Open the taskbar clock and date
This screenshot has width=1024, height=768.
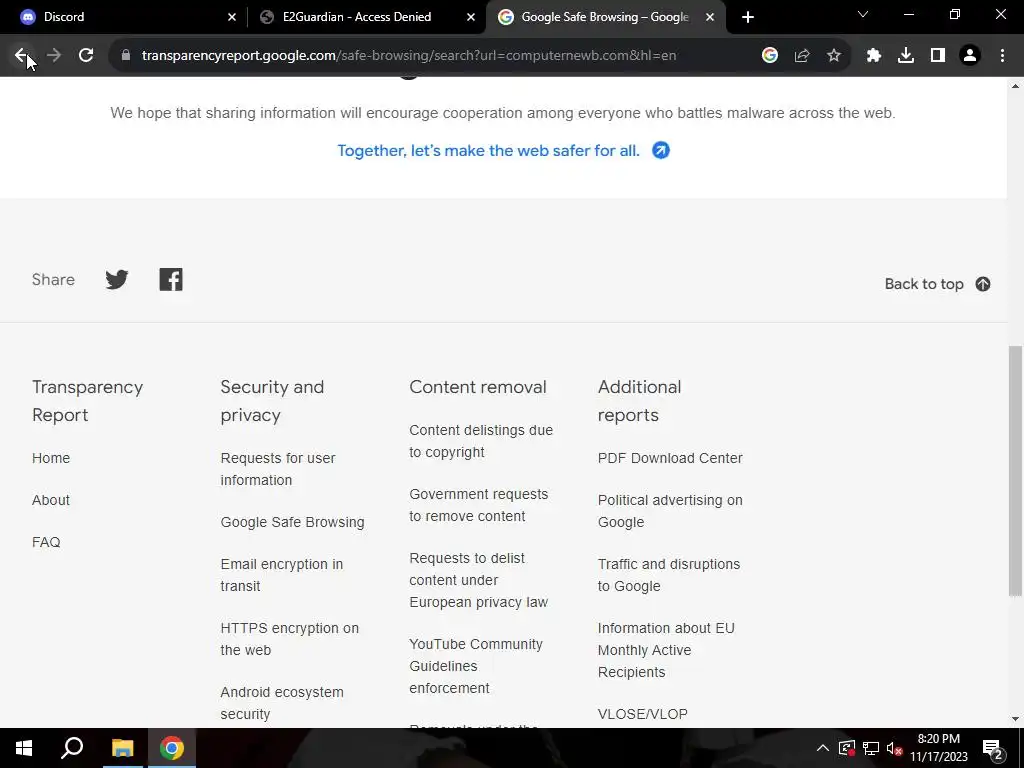938,748
